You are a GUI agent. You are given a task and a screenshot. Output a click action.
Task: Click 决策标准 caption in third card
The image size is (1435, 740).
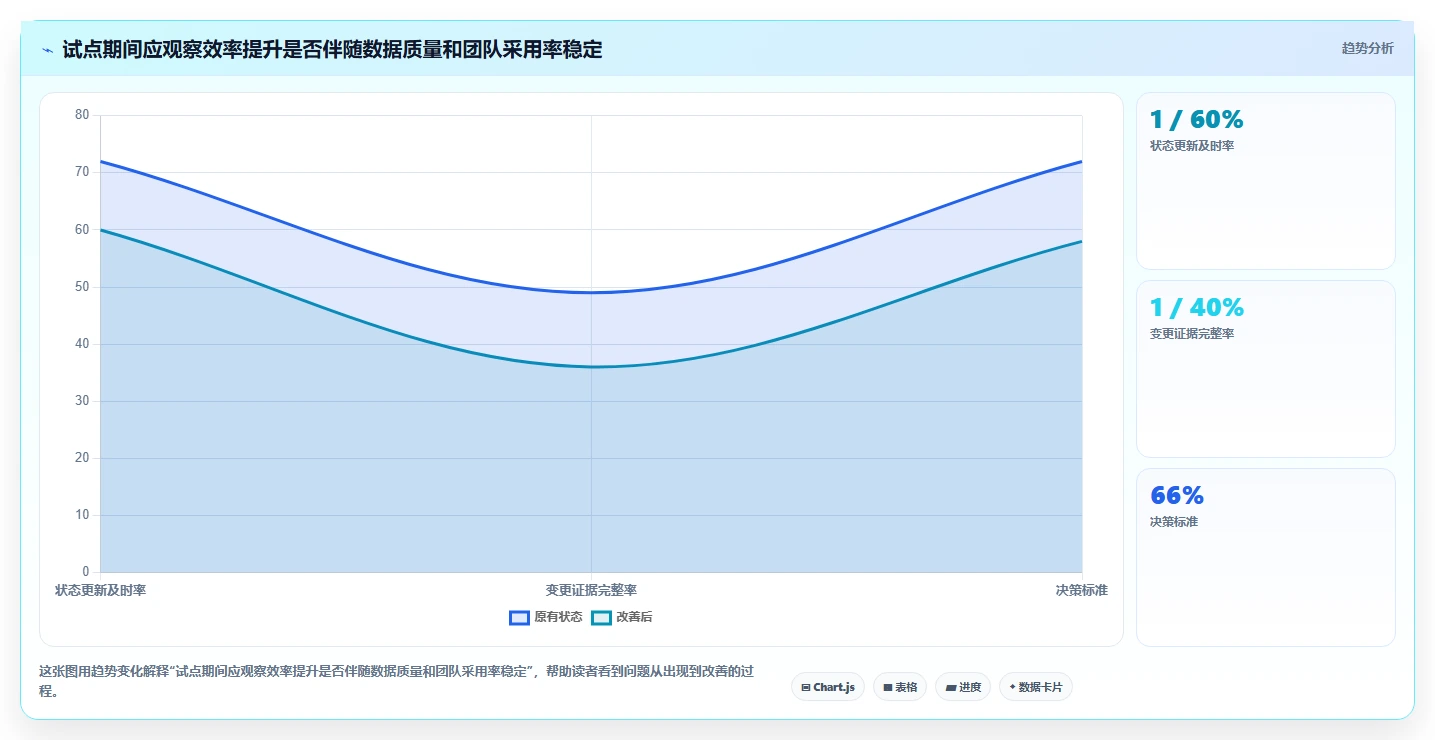[1174, 522]
